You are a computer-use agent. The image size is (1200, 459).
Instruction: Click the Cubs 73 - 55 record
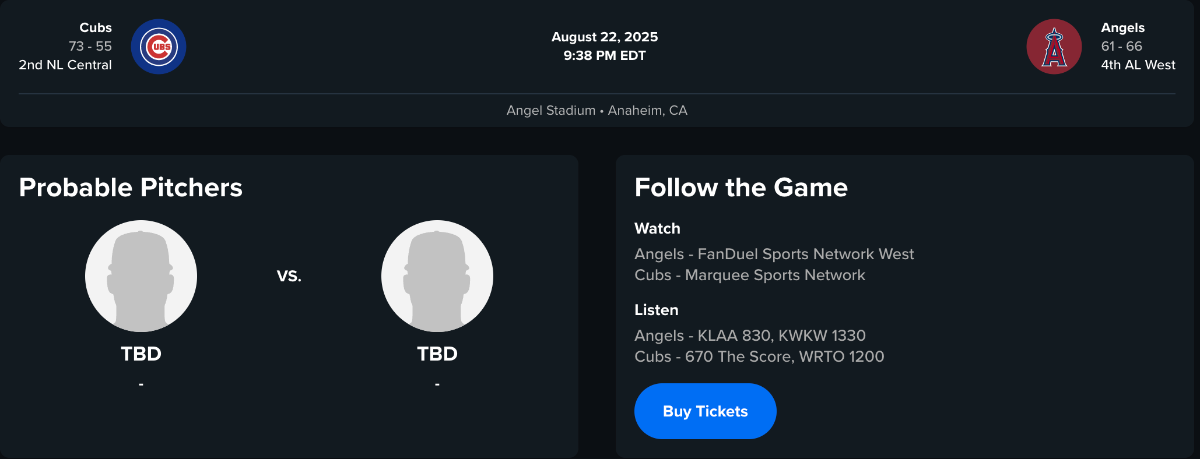91,46
